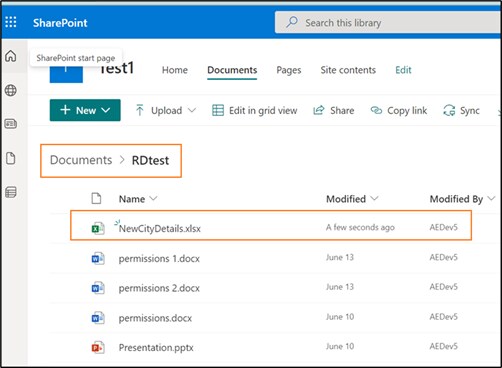Open the permissions 1.docx file

click(x=159, y=259)
